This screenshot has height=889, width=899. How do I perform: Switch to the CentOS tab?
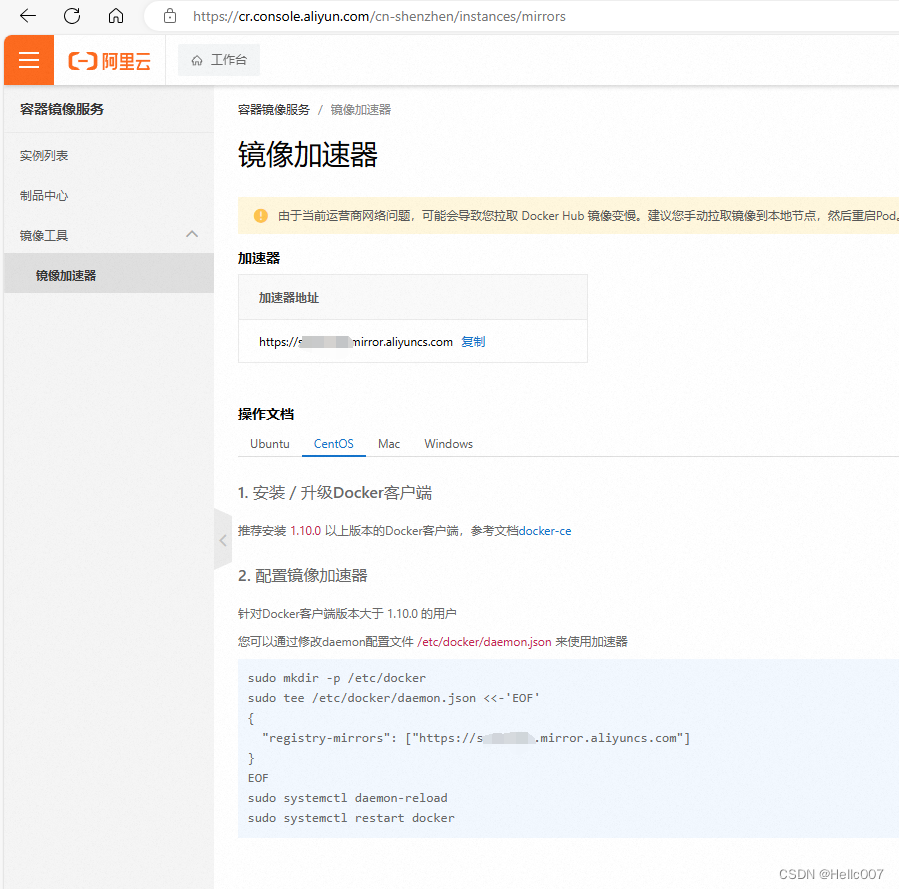(334, 444)
